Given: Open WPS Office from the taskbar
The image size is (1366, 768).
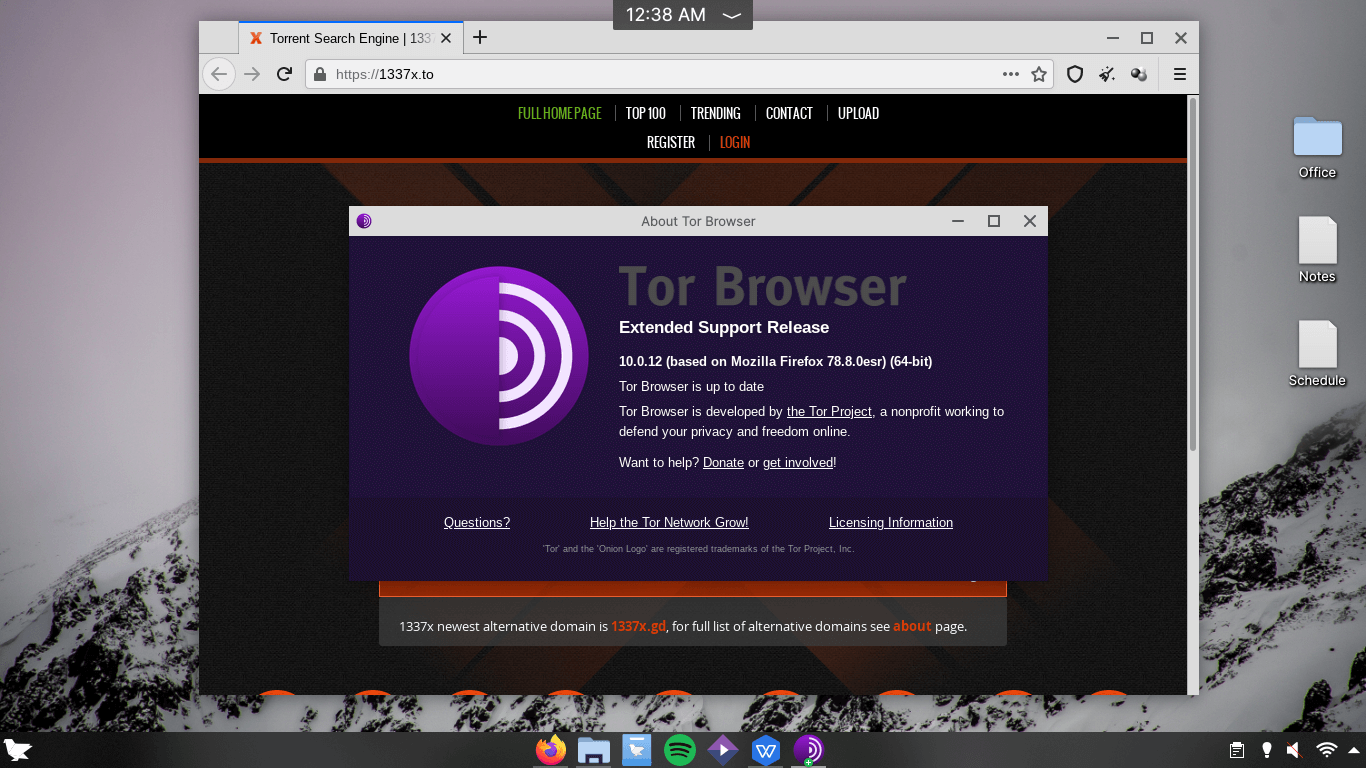Looking at the screenshot, I should (x=766, y=749).
